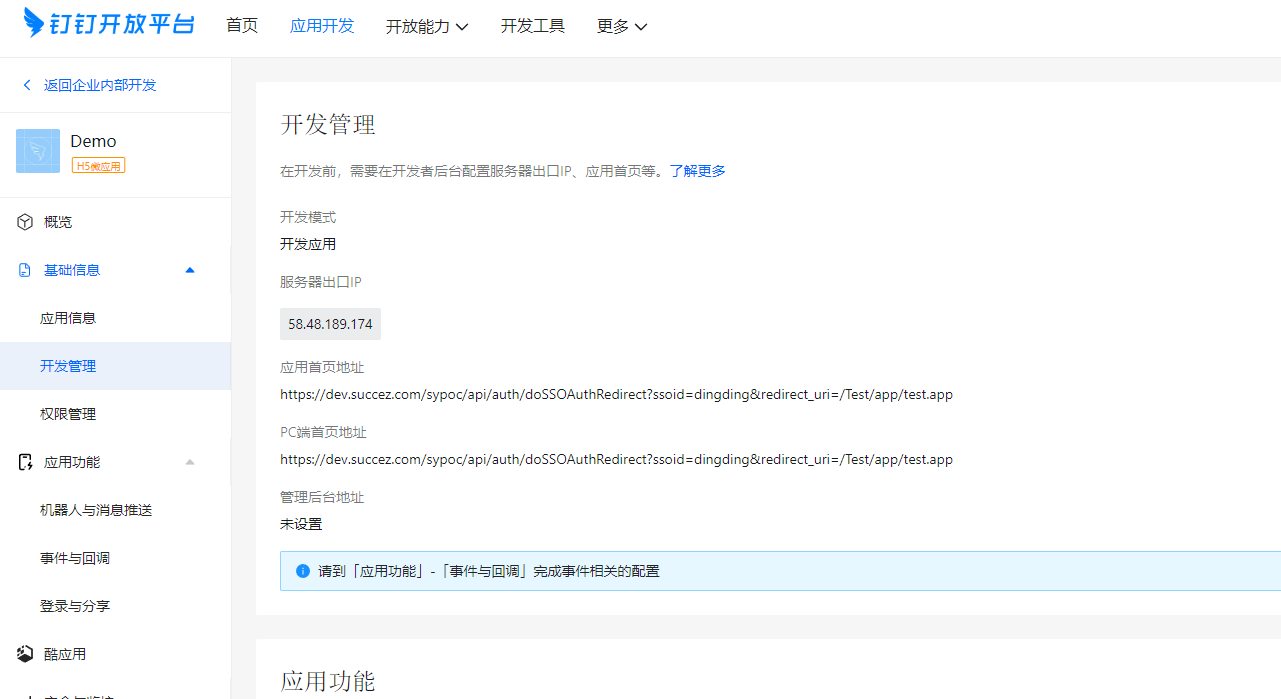Collapse the 基础信息 section
The width and height of the screenshot is (1281, 699).
click(x=189, y=269)
